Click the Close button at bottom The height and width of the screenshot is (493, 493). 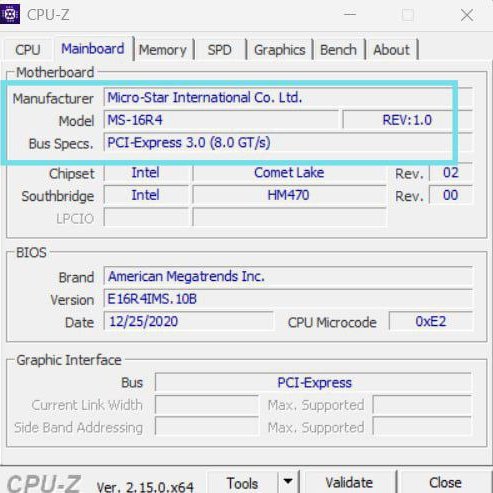pyautogui.click(x=445, y=483)
